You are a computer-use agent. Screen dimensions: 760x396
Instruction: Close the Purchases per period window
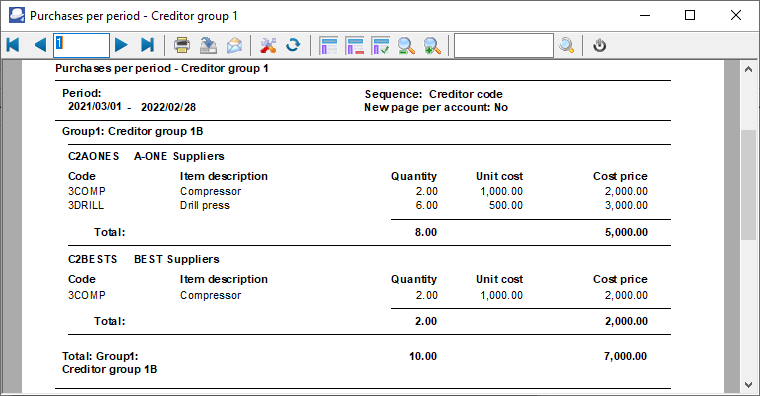(x=736, y=16)
